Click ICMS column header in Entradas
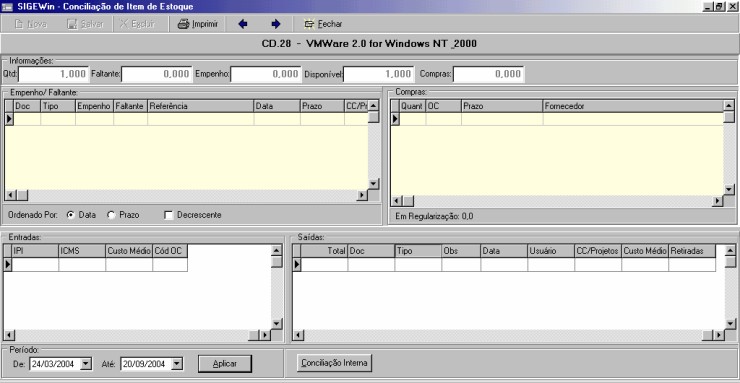The height and width of the screenshot is (383, 740). click(82, 251)
